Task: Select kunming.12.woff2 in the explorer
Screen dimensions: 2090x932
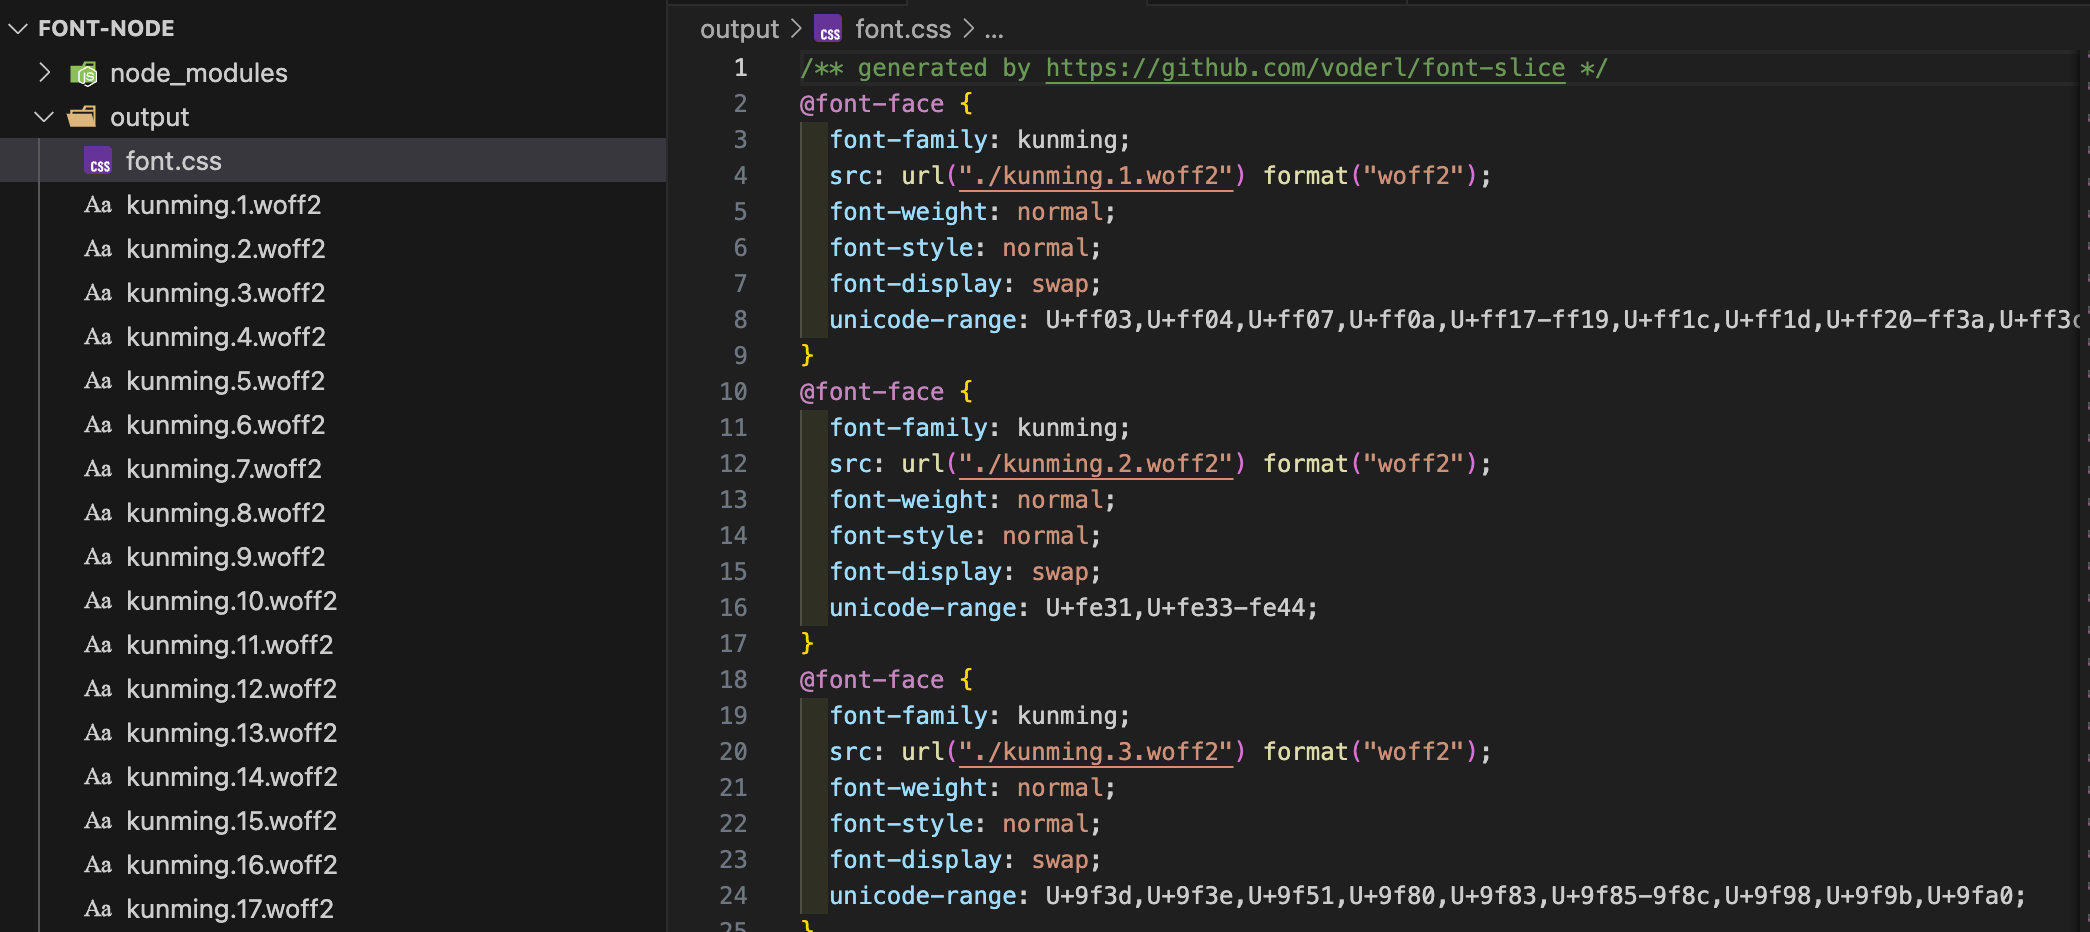Action: point(231,689)
